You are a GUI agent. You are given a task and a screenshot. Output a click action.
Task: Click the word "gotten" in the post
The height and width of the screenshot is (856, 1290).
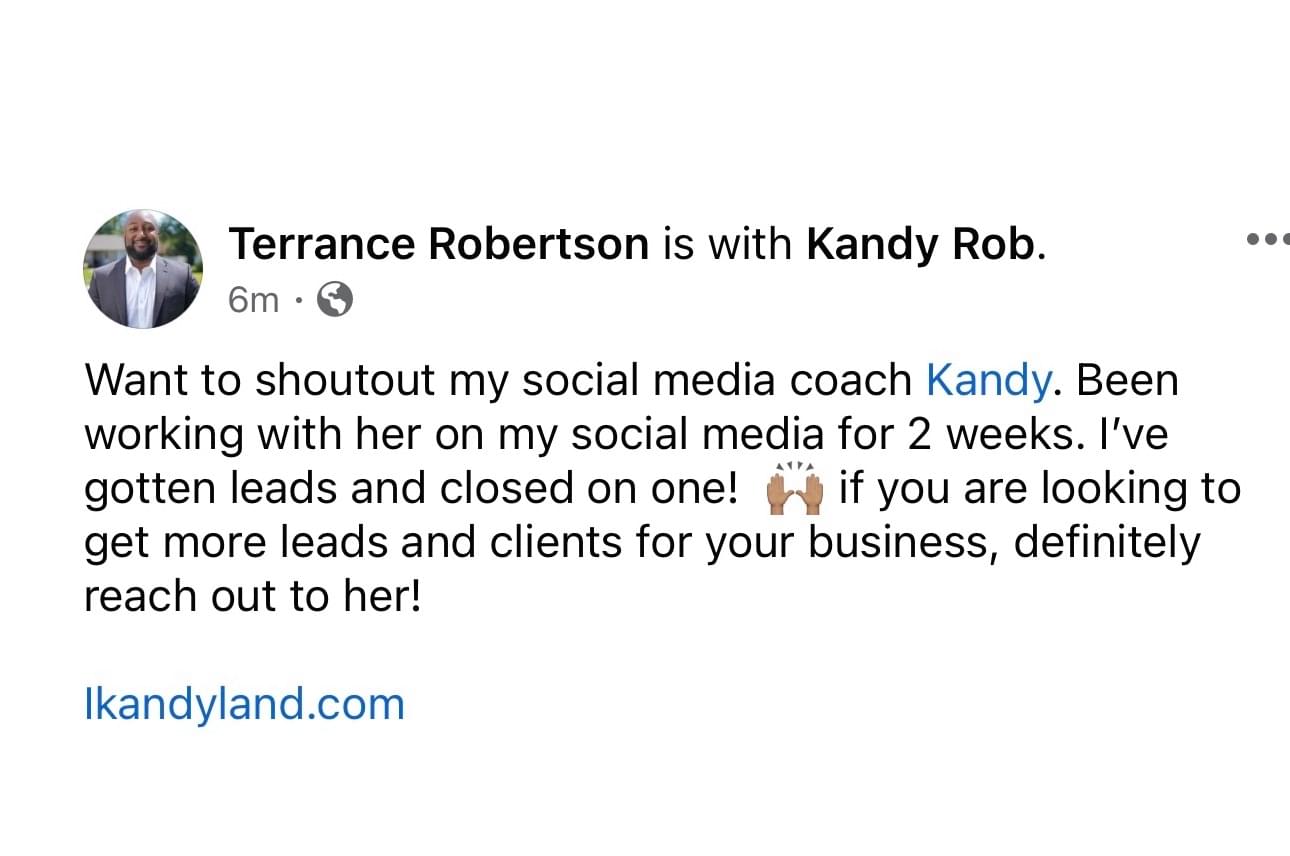coord(151,489)
